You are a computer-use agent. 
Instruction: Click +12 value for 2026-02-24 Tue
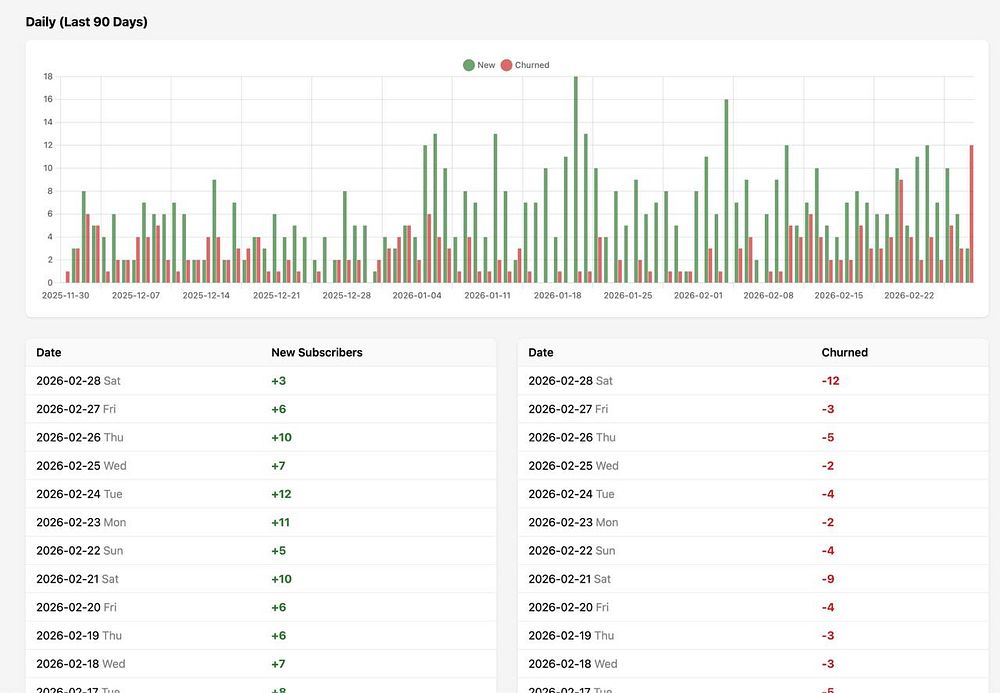pos(281,494)
